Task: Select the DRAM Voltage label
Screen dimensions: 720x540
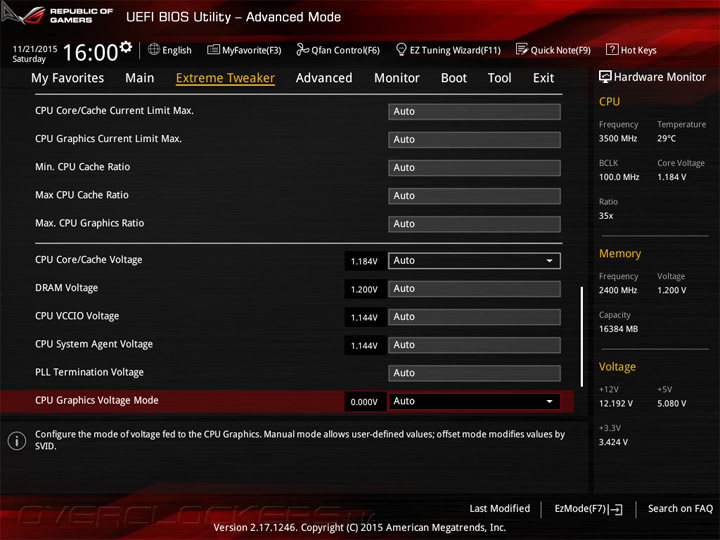Action: (x=67, y=288)
